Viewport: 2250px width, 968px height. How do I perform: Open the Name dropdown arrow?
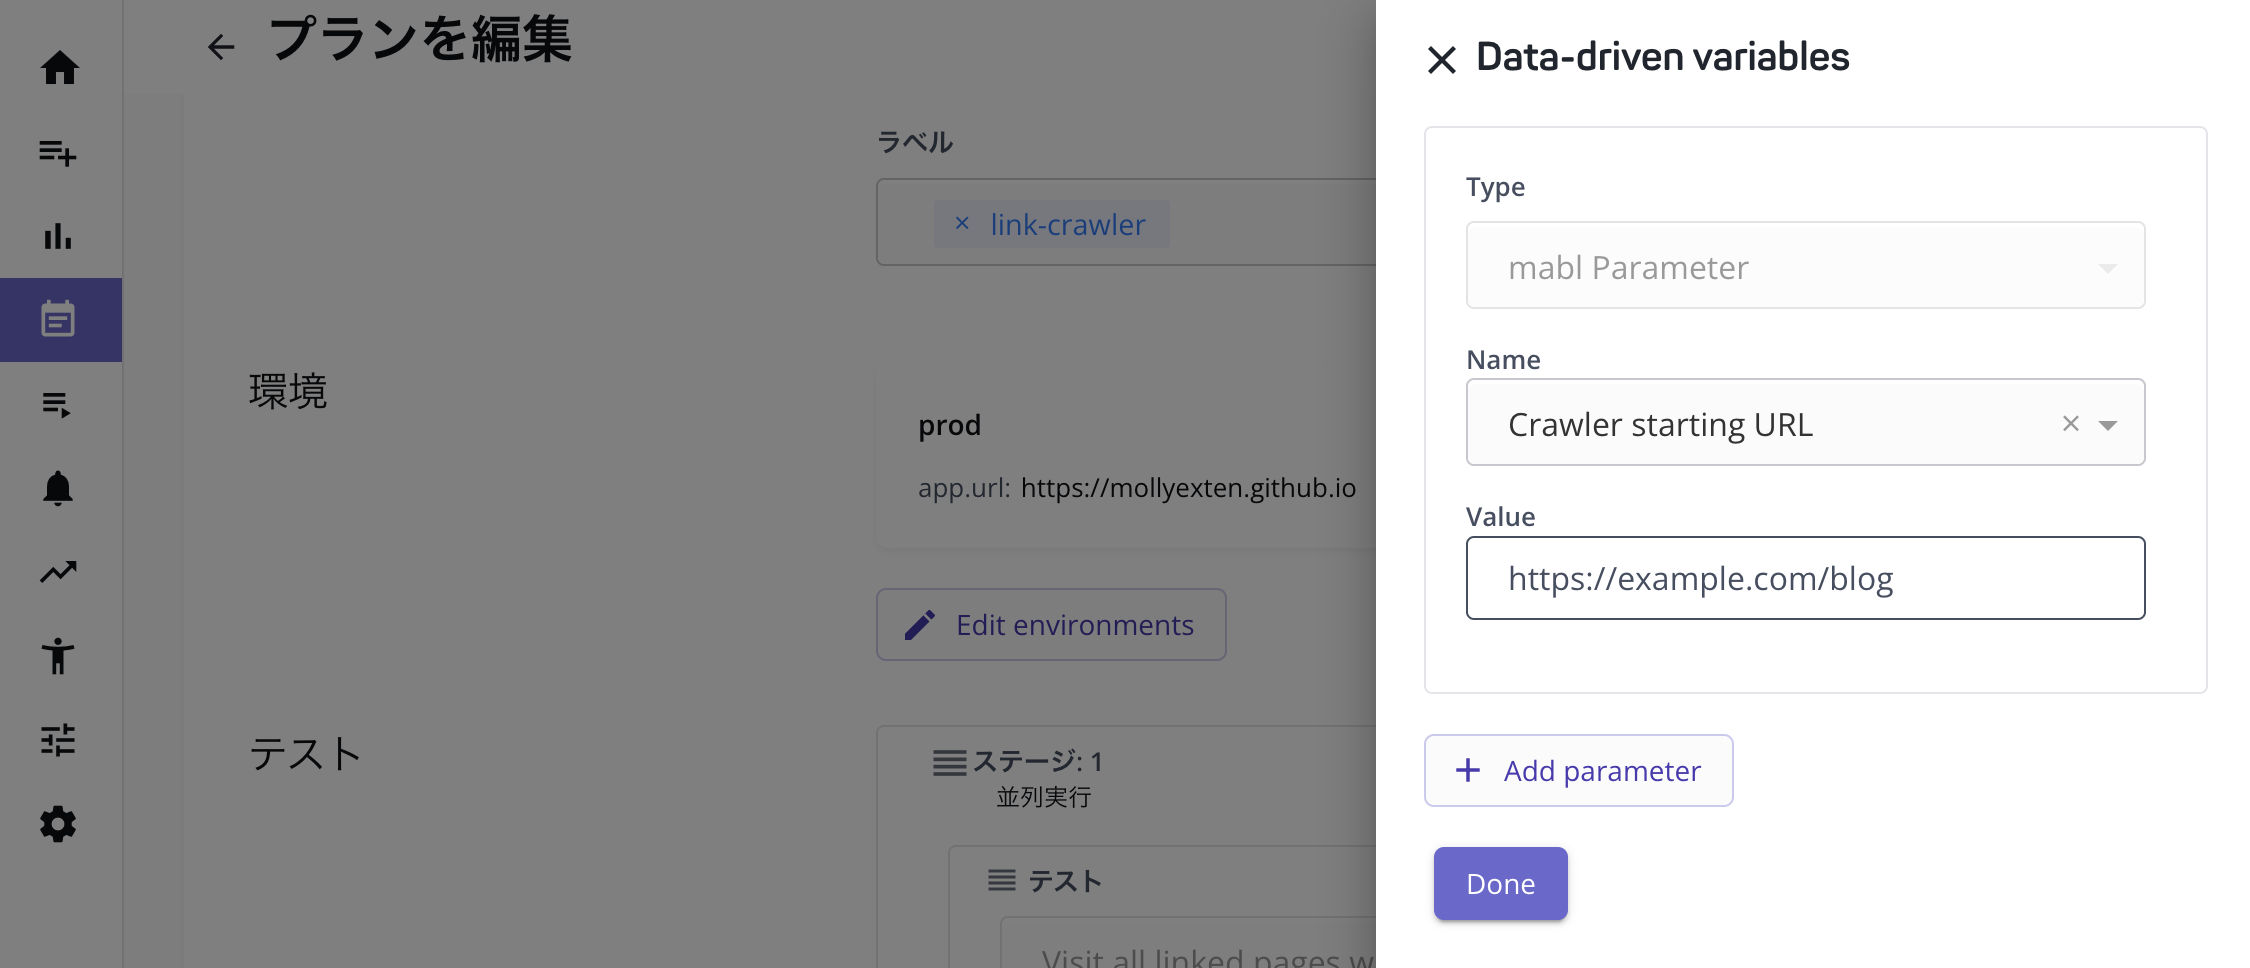[x=2108, y=425]
